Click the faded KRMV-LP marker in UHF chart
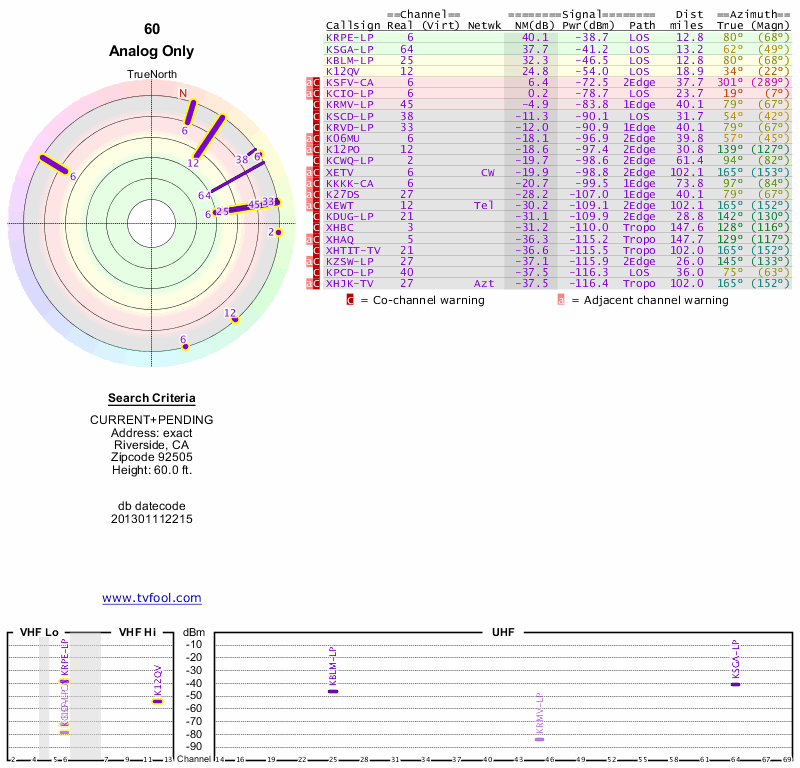Screen dimensions: 800x768 click(540, 738)
